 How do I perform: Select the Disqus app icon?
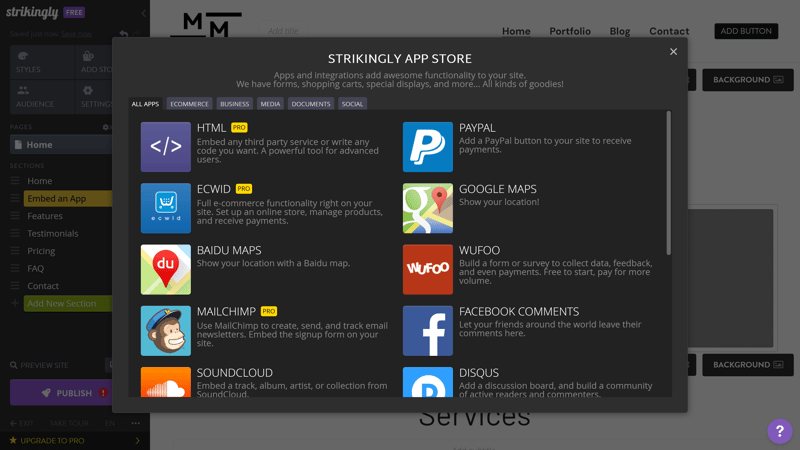click(428, 382)
